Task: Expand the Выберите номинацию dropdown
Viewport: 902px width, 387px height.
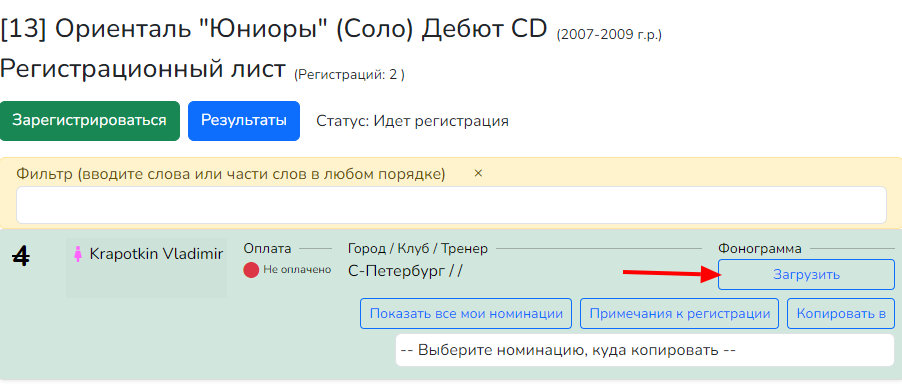Action: pos(645,350)
